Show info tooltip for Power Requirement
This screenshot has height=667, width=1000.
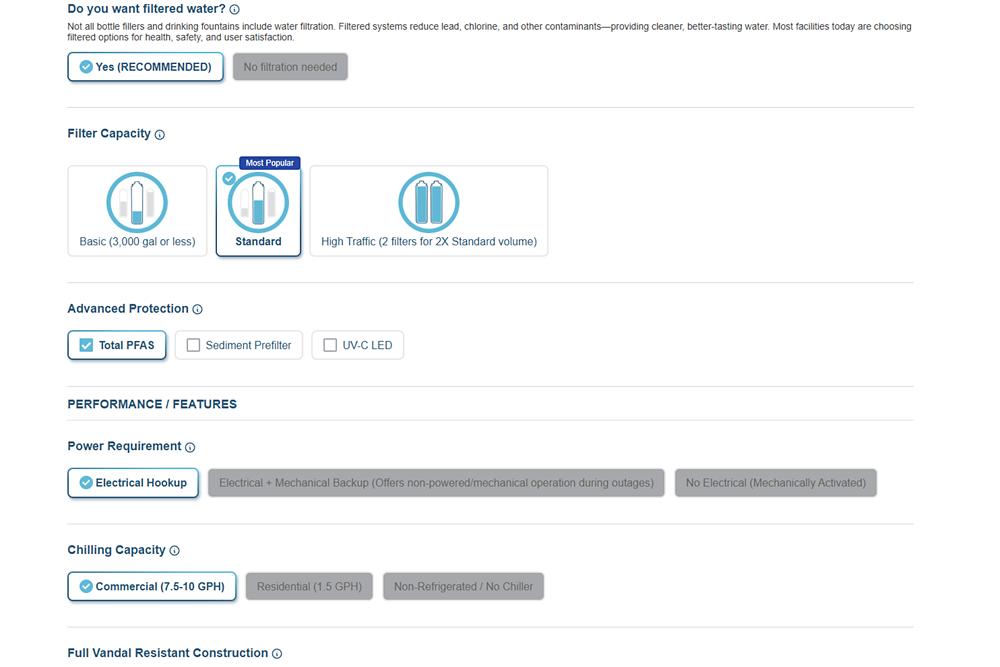(190, 447)
